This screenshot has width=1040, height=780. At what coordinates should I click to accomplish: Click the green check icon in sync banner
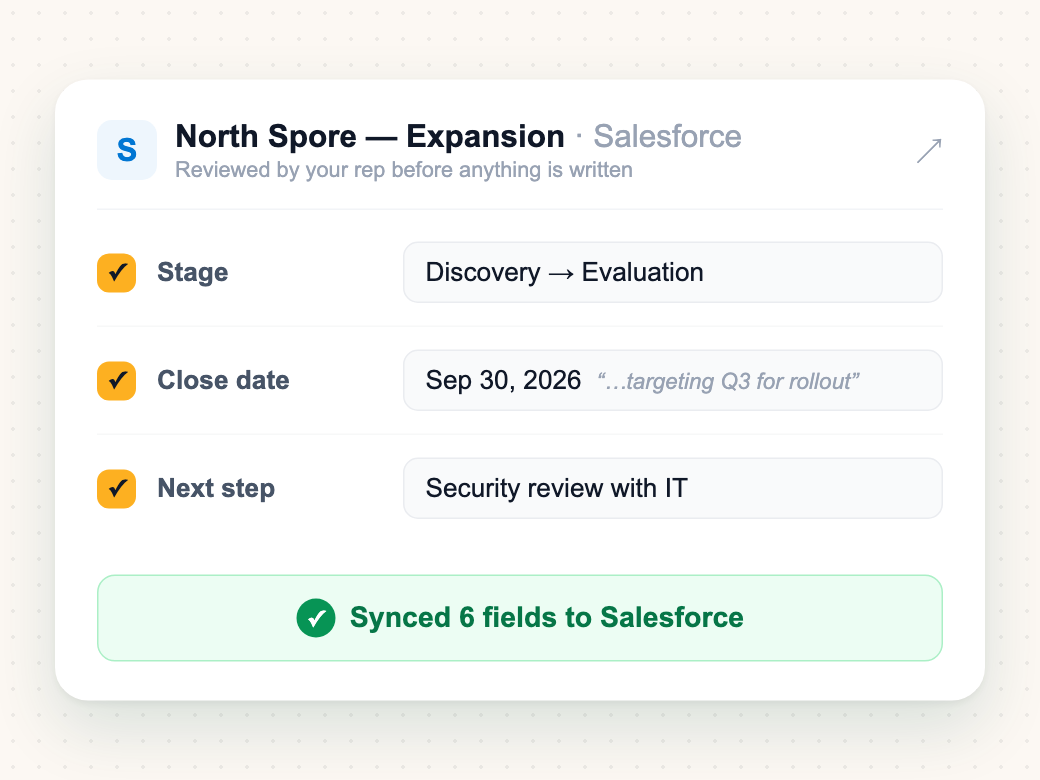[316, 618]
